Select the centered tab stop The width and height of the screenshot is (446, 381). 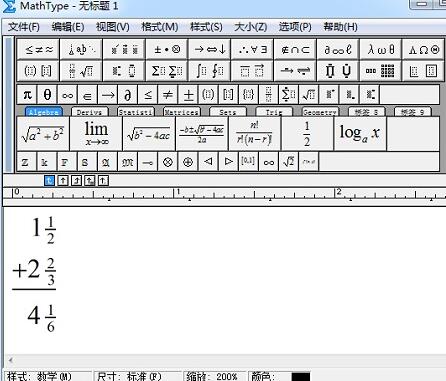click(x=63, y=181)
